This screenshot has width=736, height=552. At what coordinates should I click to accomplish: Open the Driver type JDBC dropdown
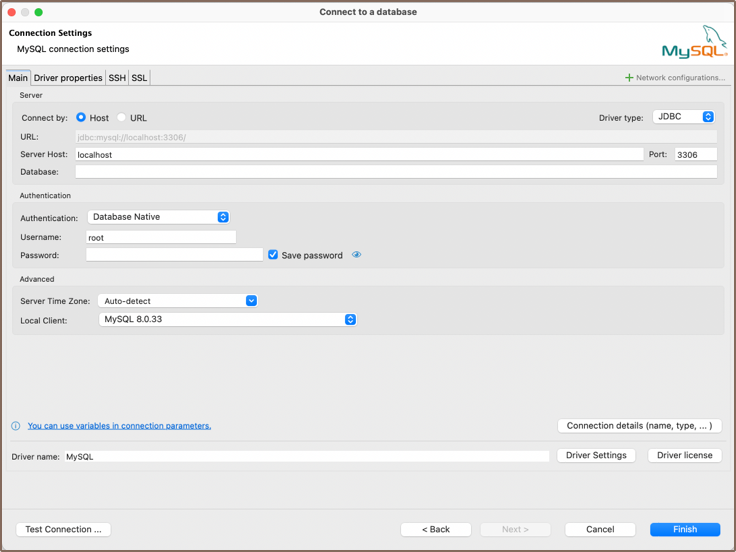point(684,117)
